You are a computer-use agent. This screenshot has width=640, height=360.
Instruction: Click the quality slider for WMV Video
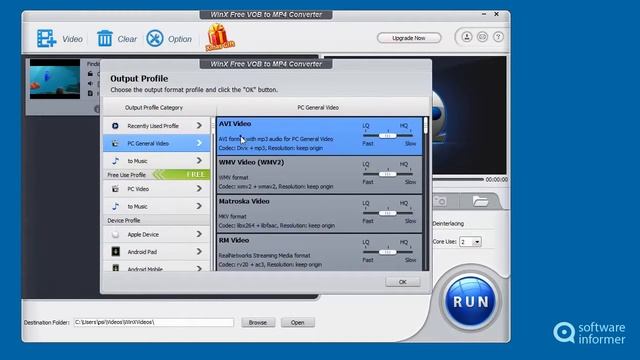387,174
